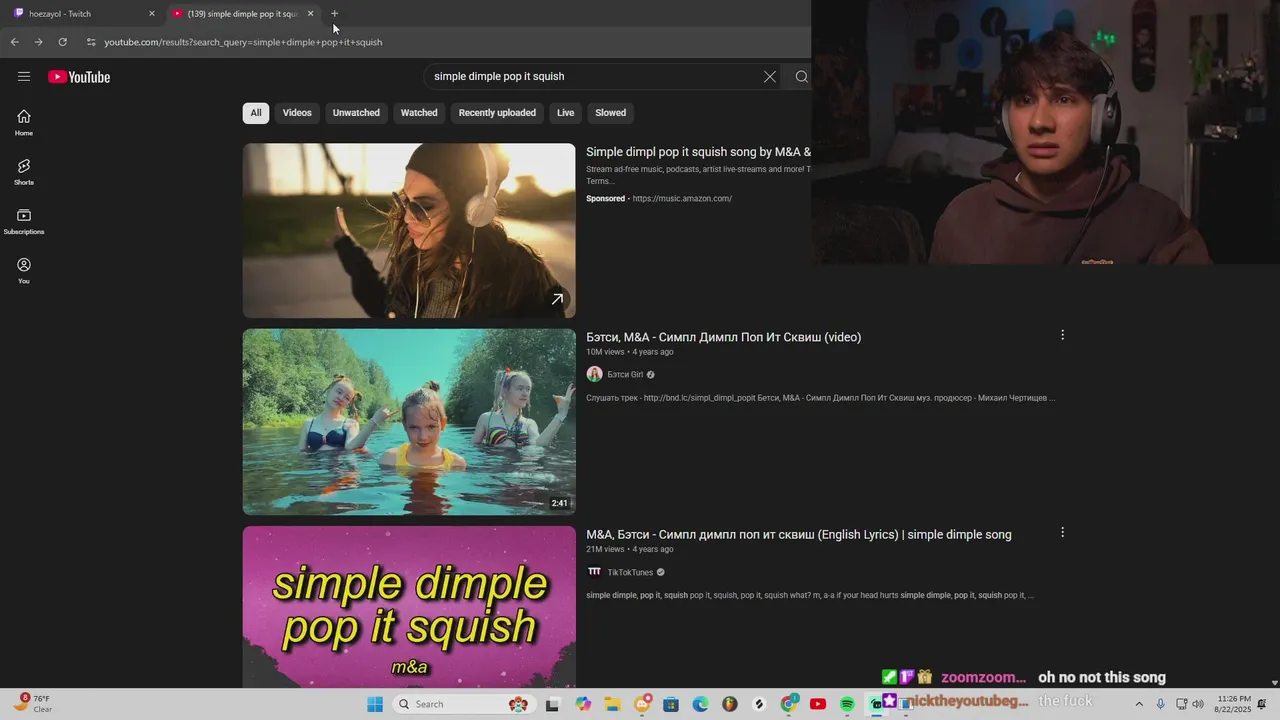This screenshot has width=1280, height=720.
Task: Close the hoezayol Twitch tab
Action: click(x=152, y=14)
